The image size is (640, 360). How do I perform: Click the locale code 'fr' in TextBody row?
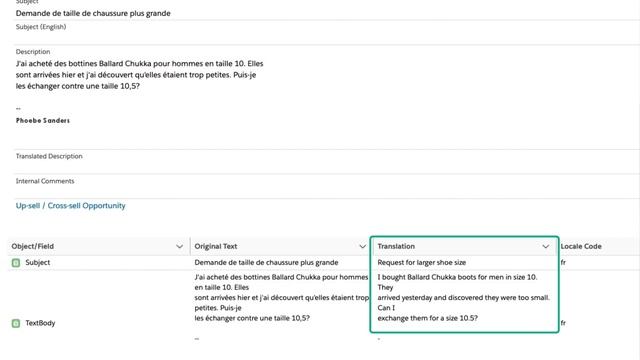pyautogui.click(x=563, y=323)
